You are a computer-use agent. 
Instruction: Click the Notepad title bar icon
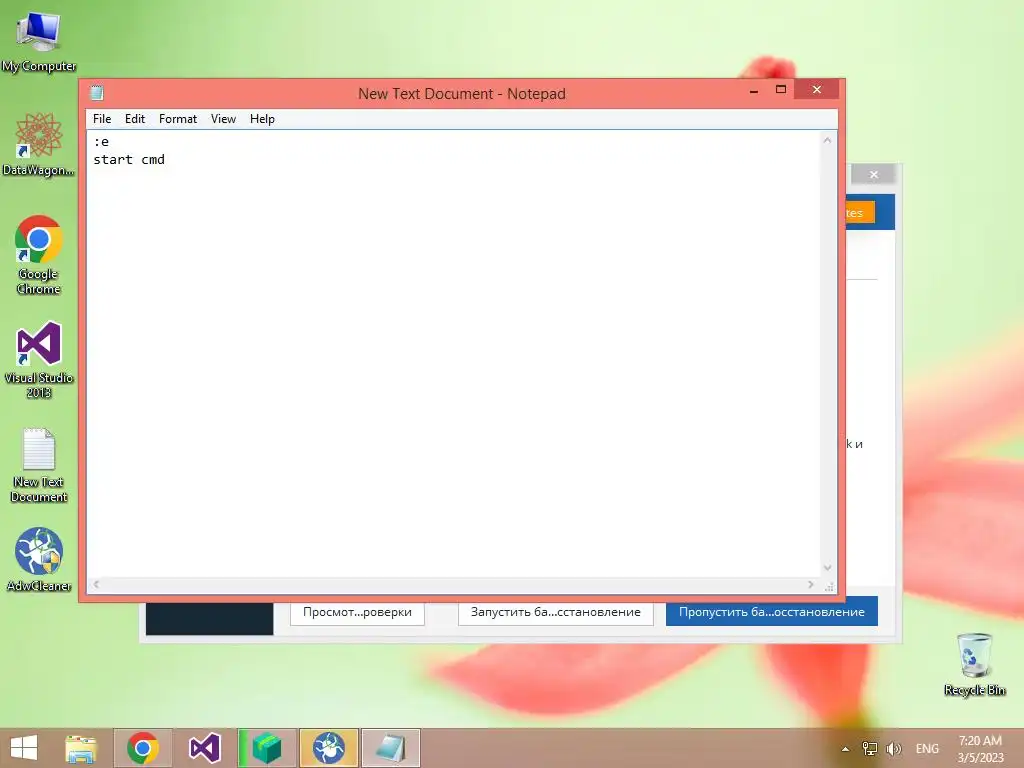[x=97, y=93]
